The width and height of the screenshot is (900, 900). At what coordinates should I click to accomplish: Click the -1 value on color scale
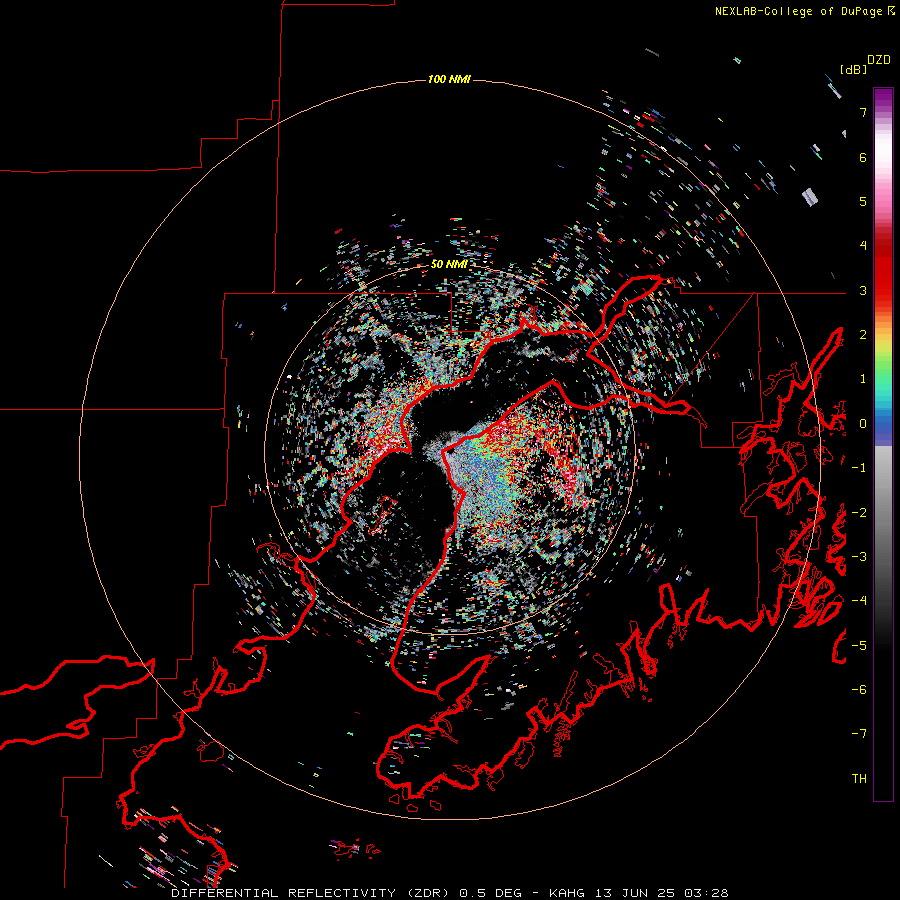[859, 468]
